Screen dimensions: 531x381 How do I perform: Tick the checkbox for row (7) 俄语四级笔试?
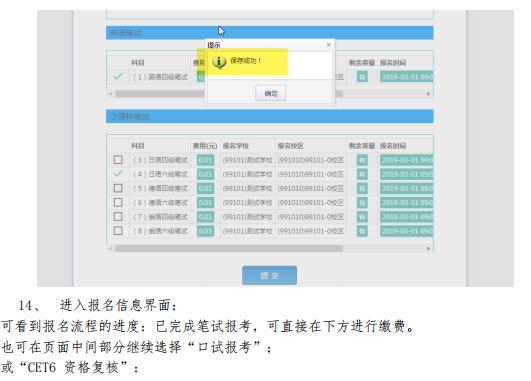click(x=118, y=216)
